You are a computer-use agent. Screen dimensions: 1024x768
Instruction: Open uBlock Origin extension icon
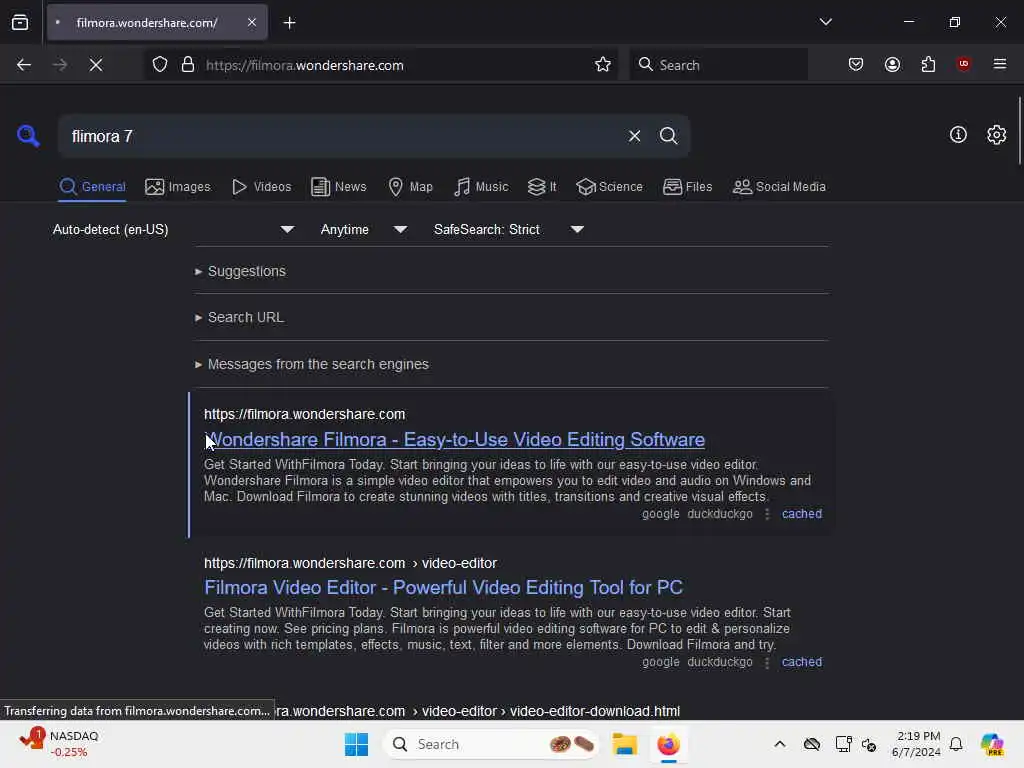pos(964,64)
